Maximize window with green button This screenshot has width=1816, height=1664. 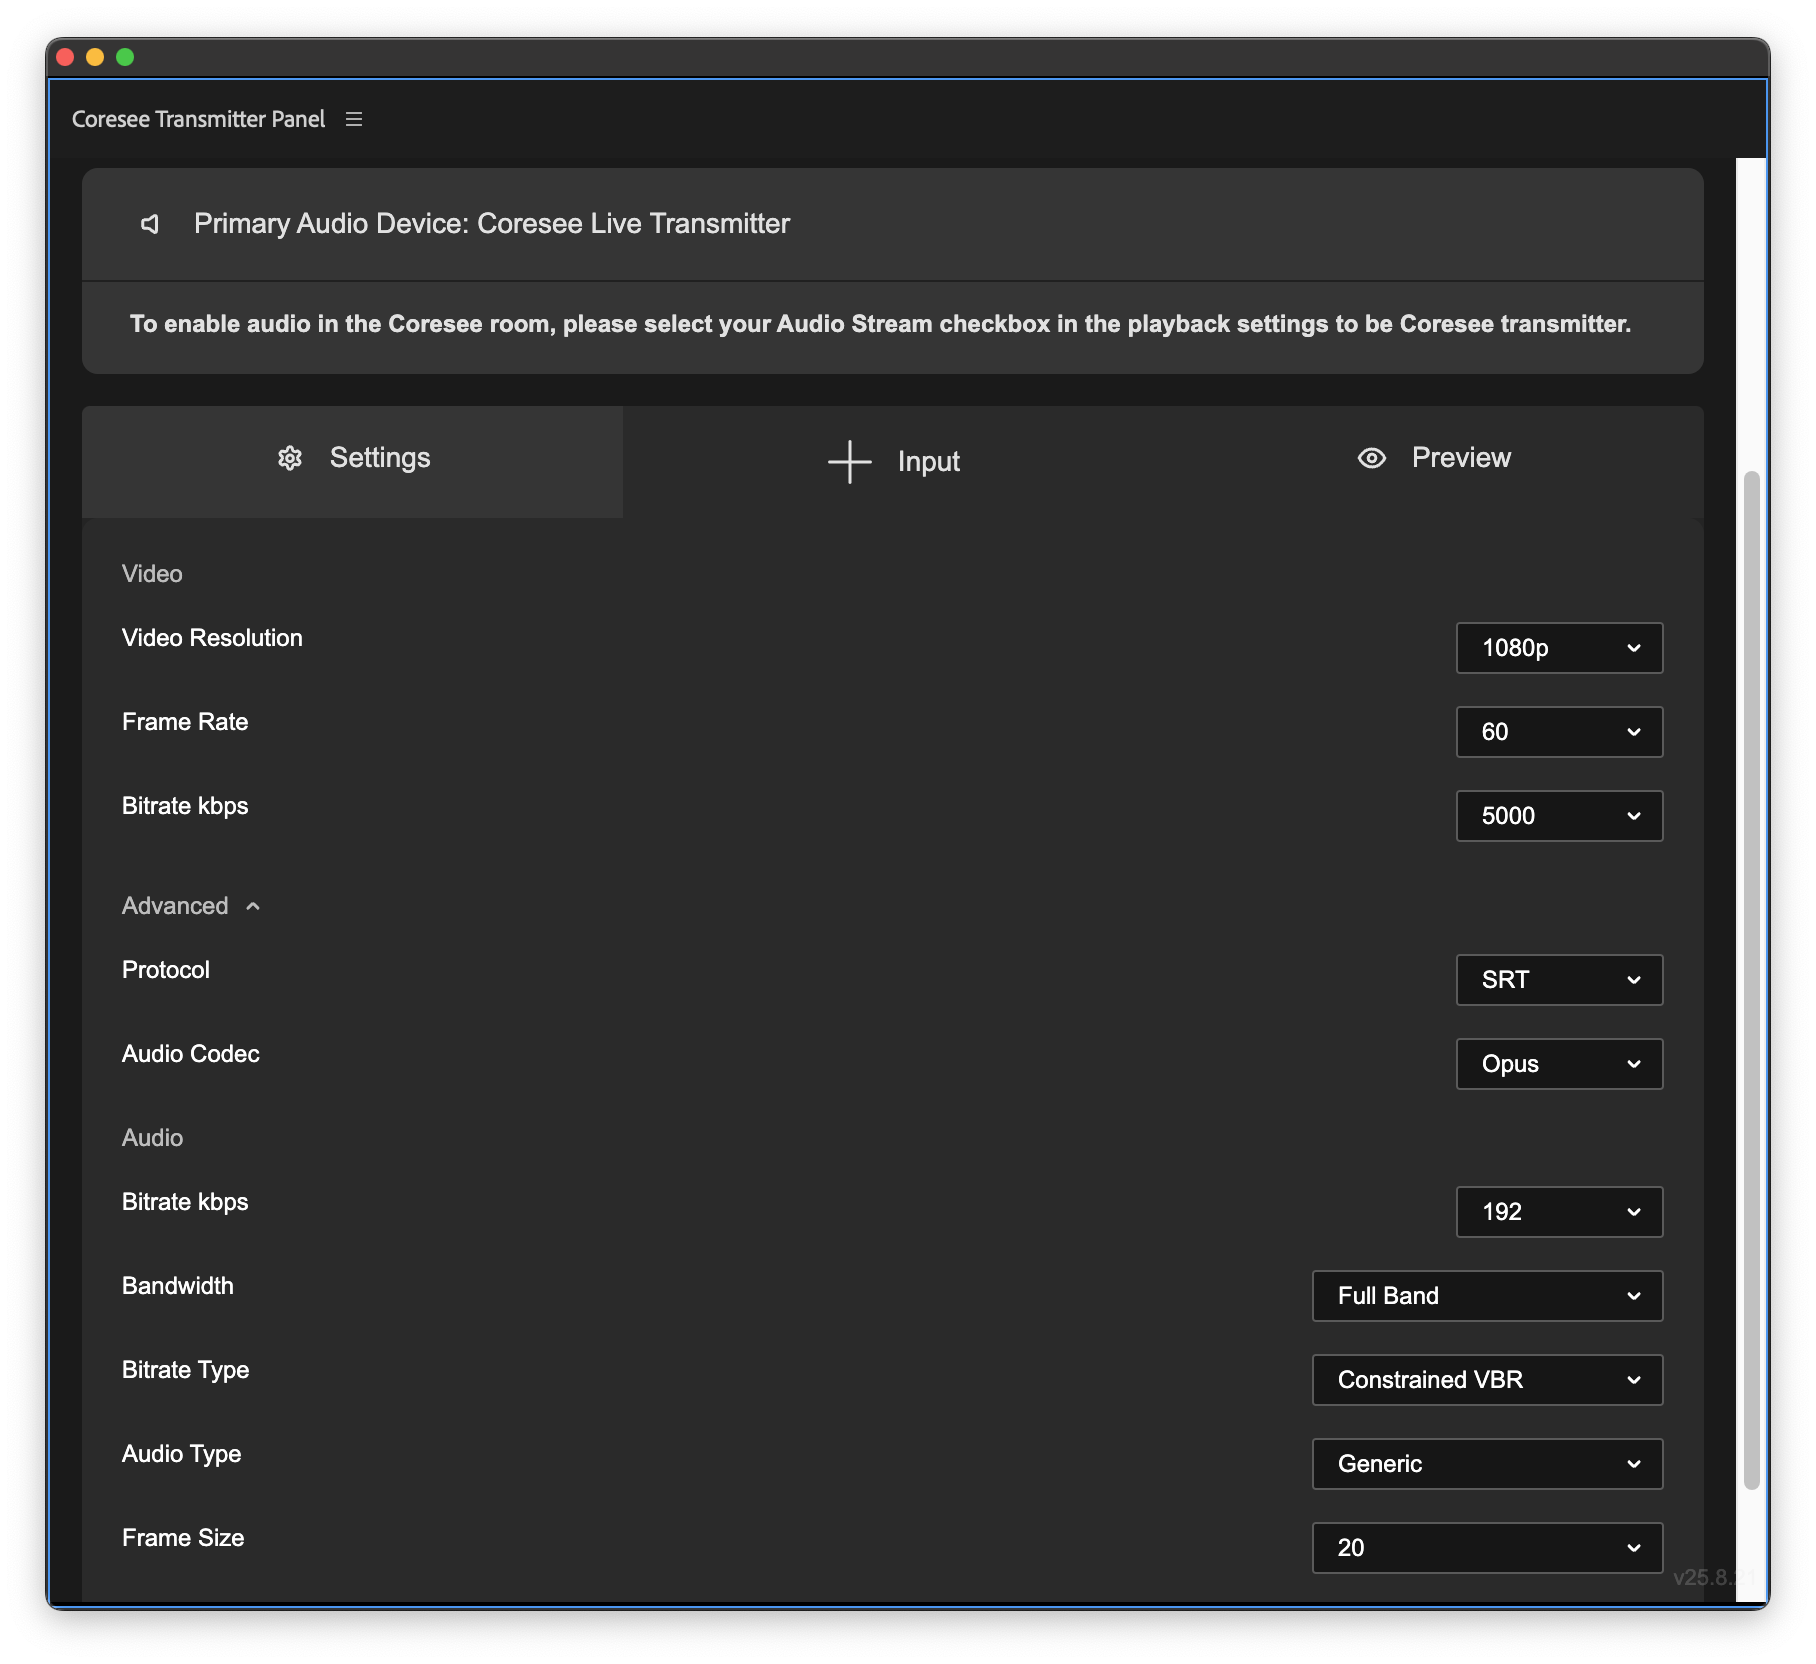125,57
